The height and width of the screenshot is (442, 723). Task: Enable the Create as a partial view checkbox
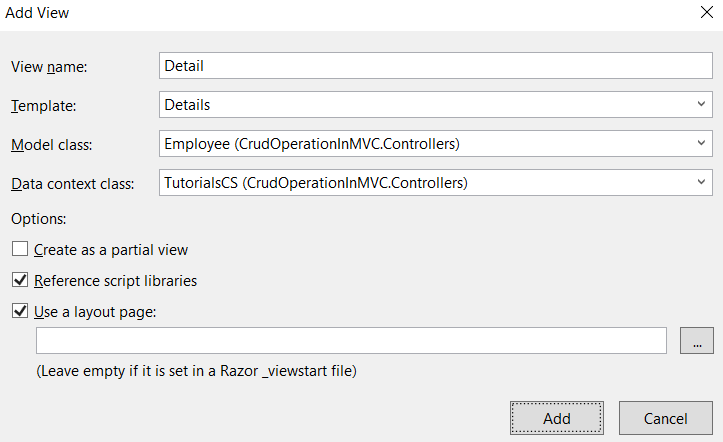point(20,249)
